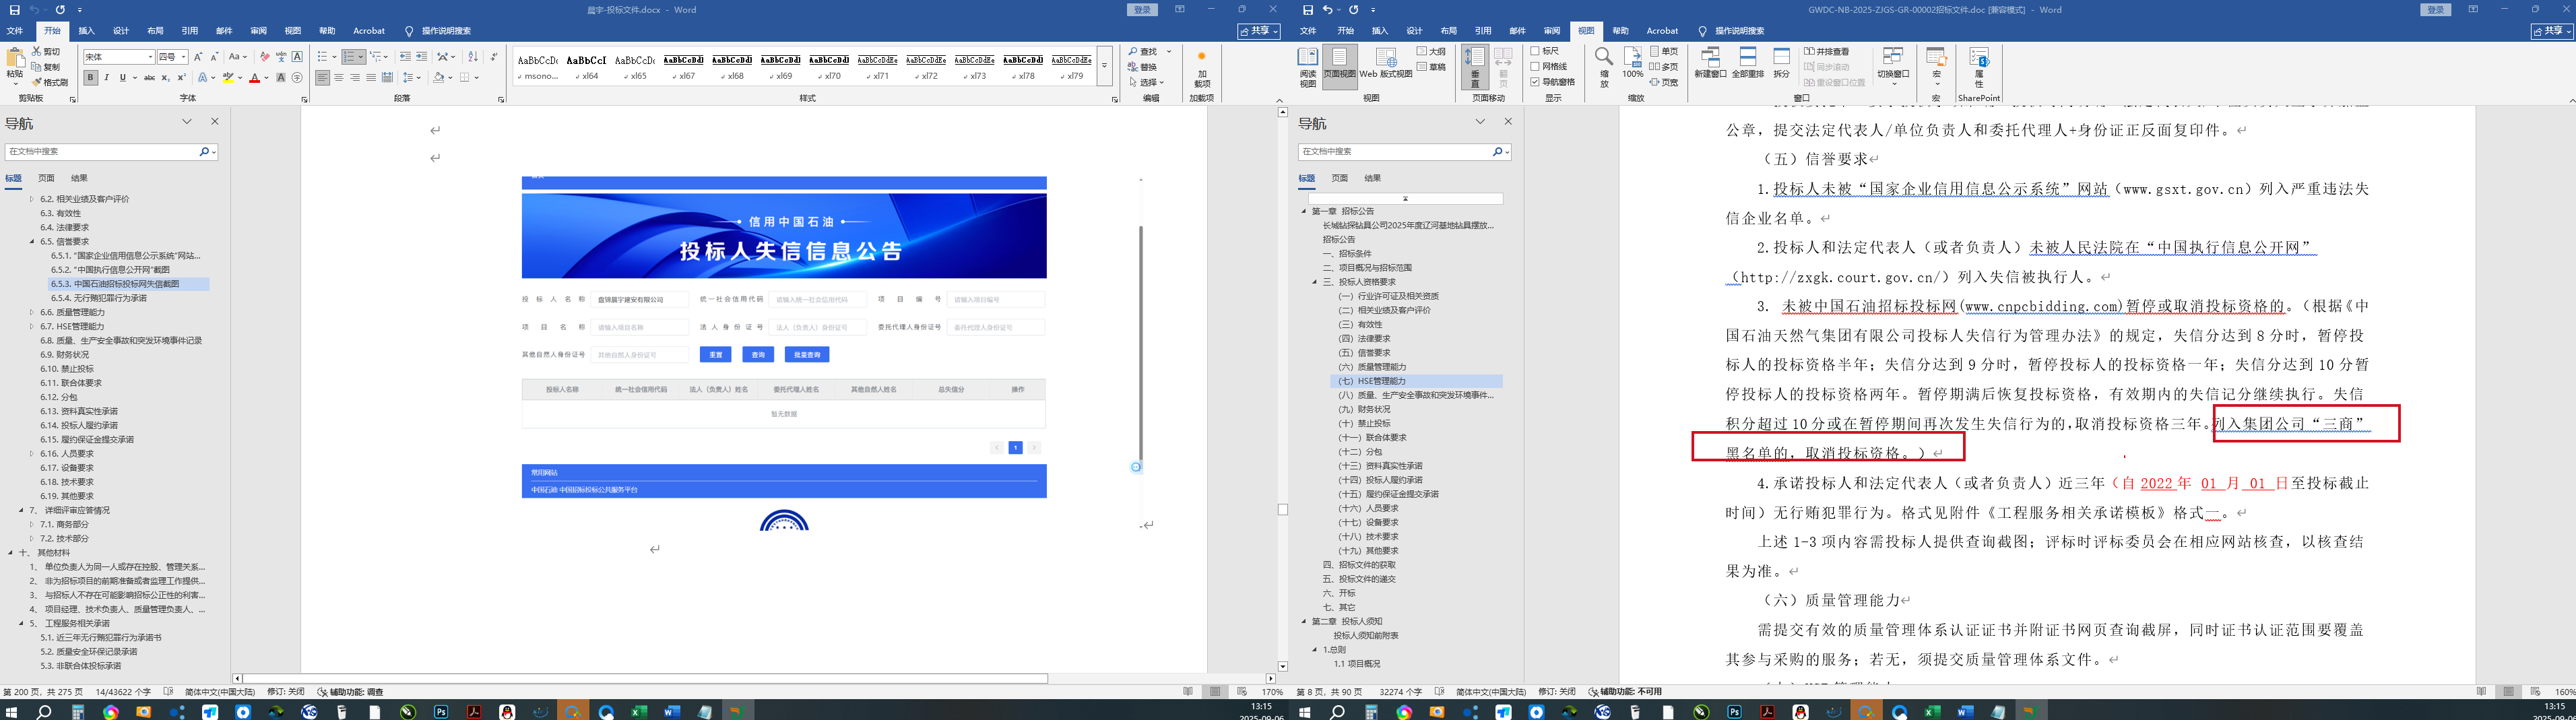Click the red font color swatch in left window

point(254,77)
